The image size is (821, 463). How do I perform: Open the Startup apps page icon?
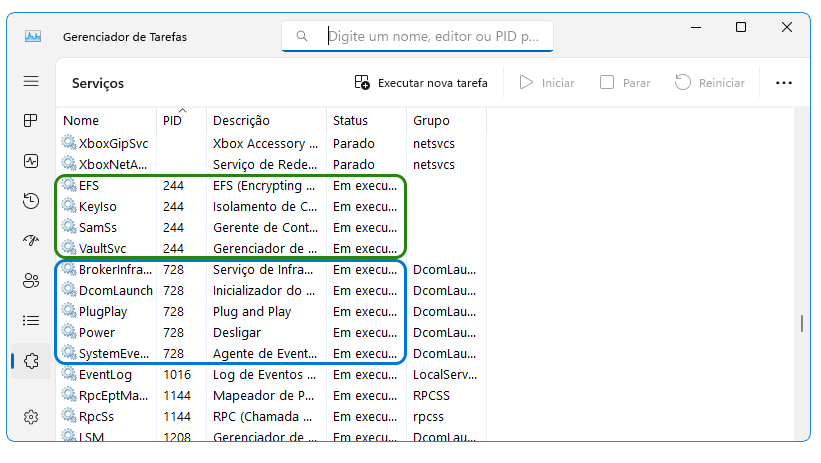pos(31,240)
